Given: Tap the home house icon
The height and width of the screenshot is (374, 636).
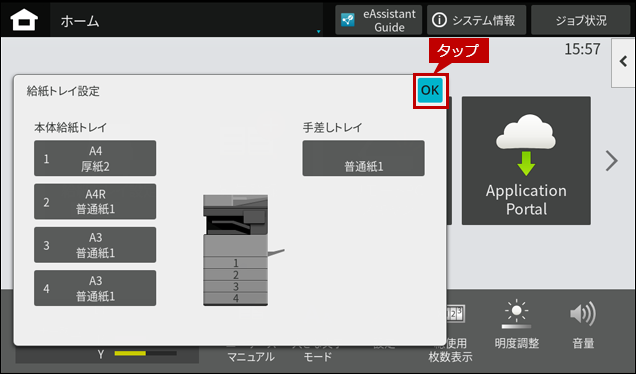Looking at the screenshot, I should tap(24, 20).
